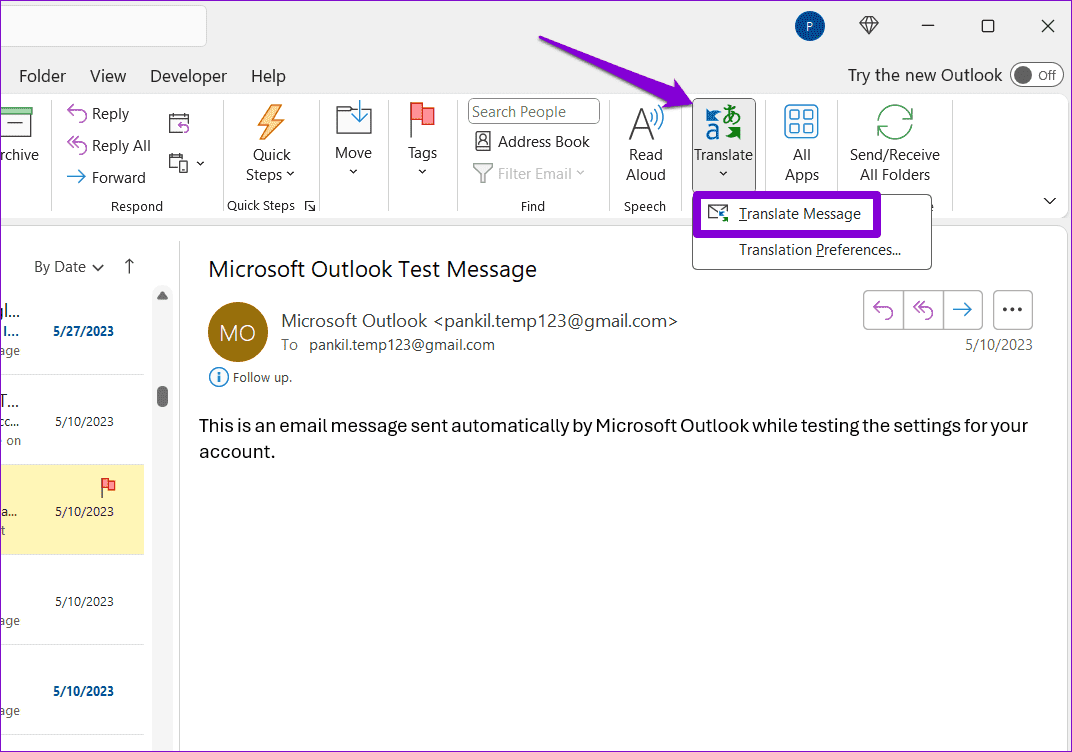1072x752 pixels.
Task: Click the reply arrow in the reading pane
Action: click(883, 310)
